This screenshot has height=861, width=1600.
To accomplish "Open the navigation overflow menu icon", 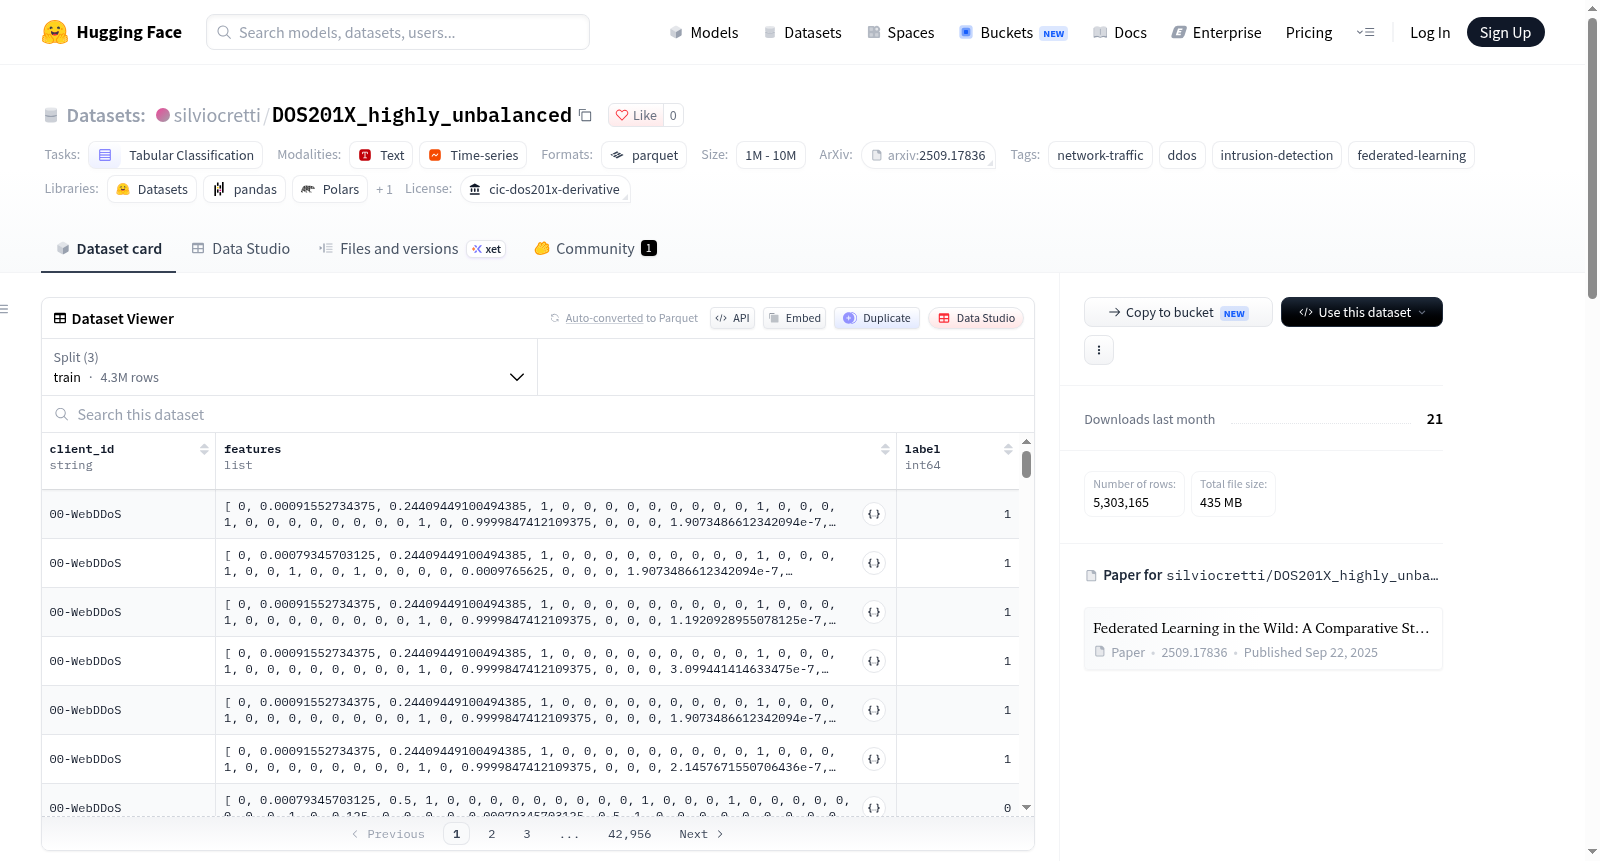I will point(1365,33).
